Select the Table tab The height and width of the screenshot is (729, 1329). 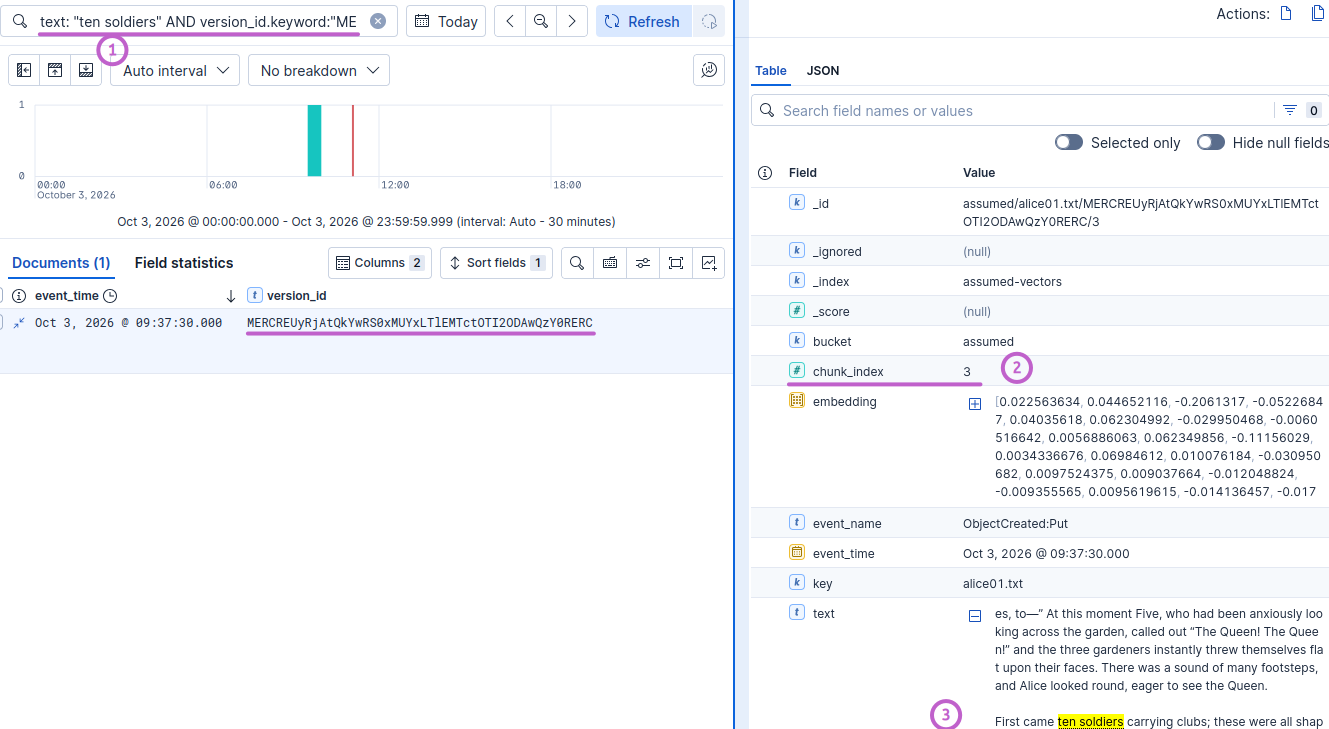pos(771,71)
